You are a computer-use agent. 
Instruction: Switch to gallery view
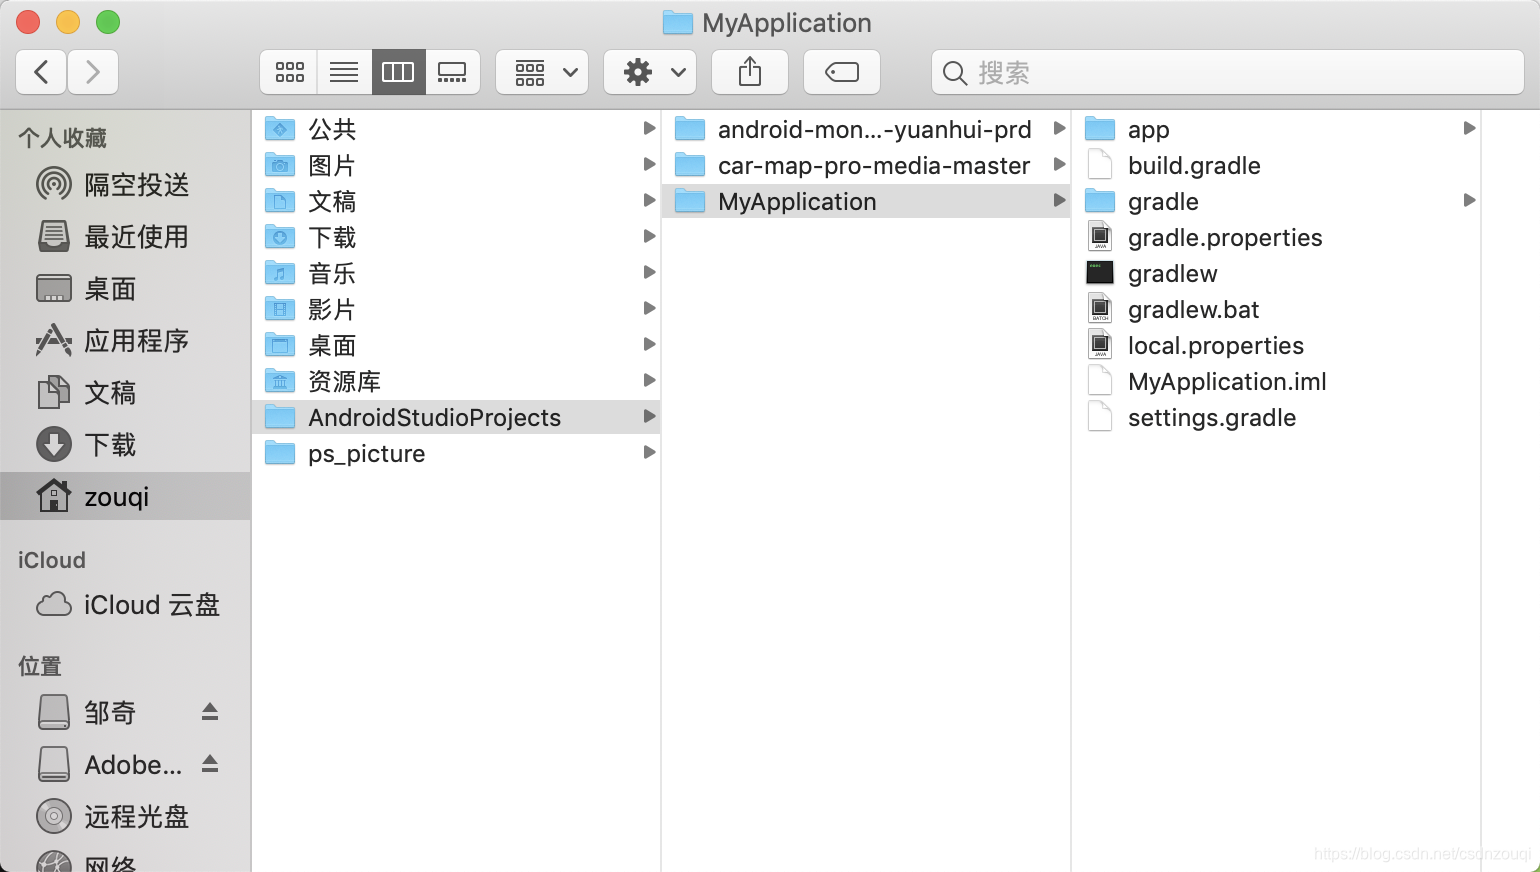452,72
